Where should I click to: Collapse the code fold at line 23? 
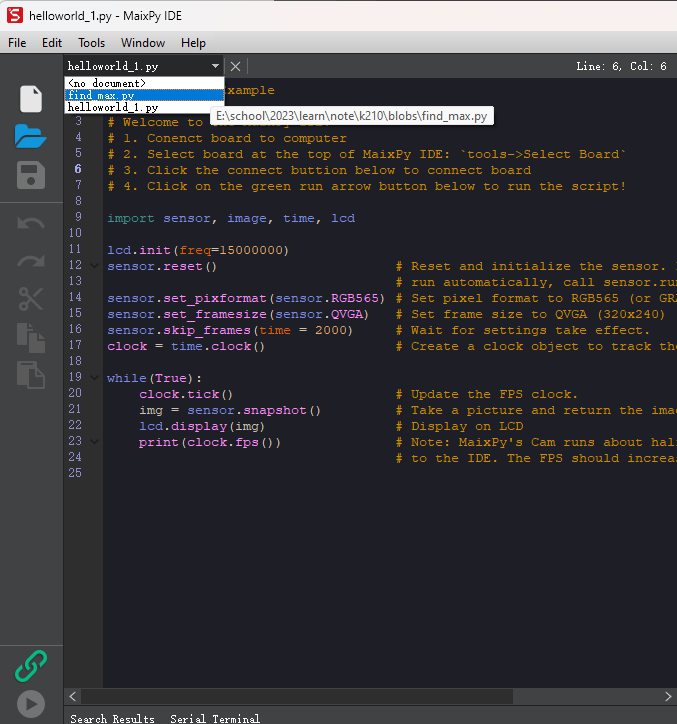95,442
